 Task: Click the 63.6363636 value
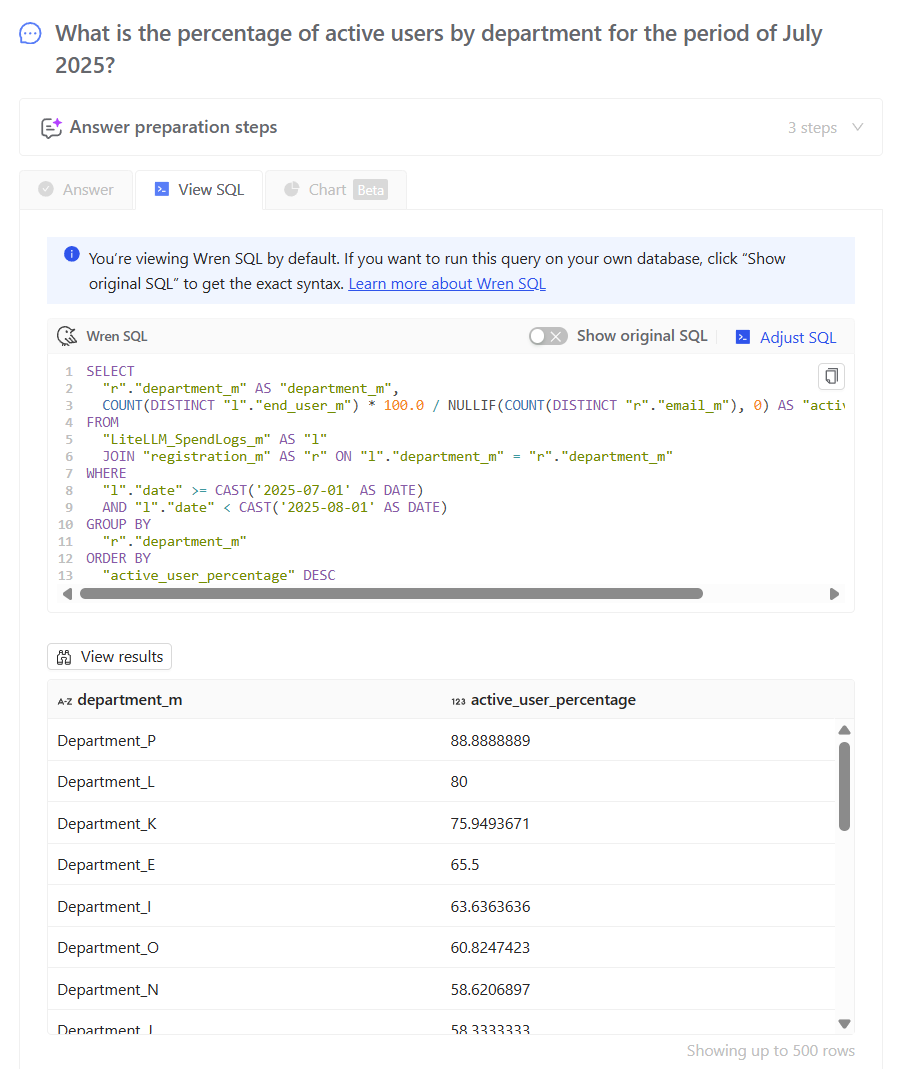click(490, 907)
